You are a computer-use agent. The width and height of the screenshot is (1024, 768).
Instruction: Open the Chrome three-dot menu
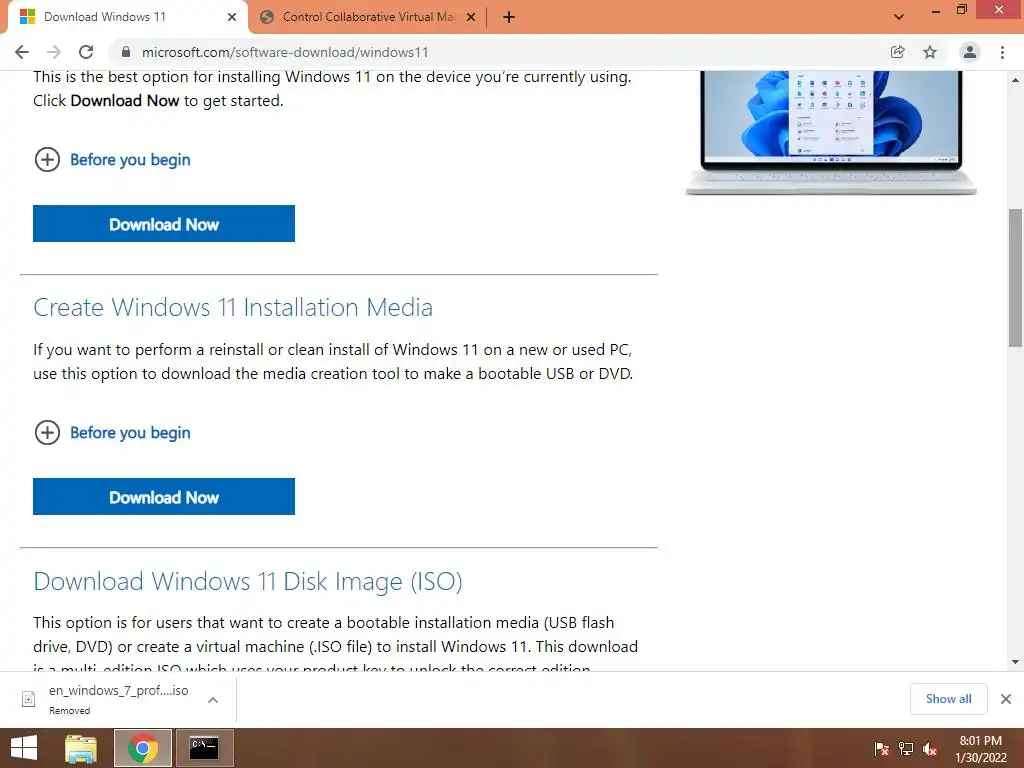[1002, 52]
